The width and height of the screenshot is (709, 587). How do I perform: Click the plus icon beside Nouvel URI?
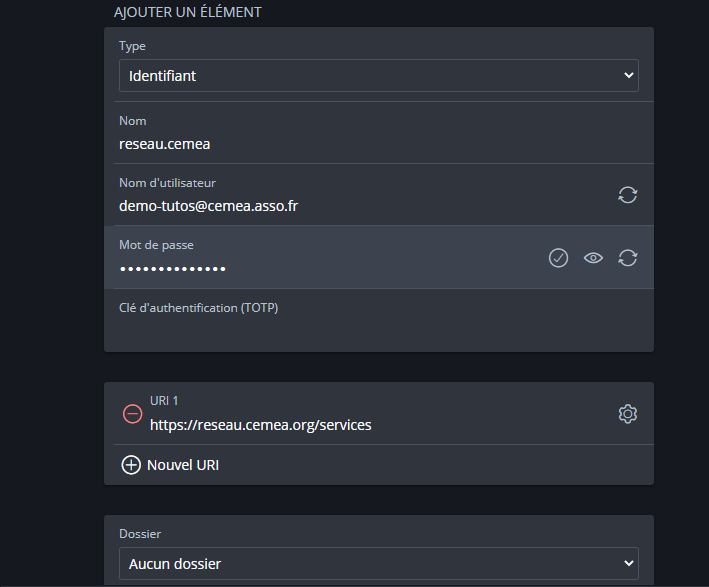pos(131,465)
